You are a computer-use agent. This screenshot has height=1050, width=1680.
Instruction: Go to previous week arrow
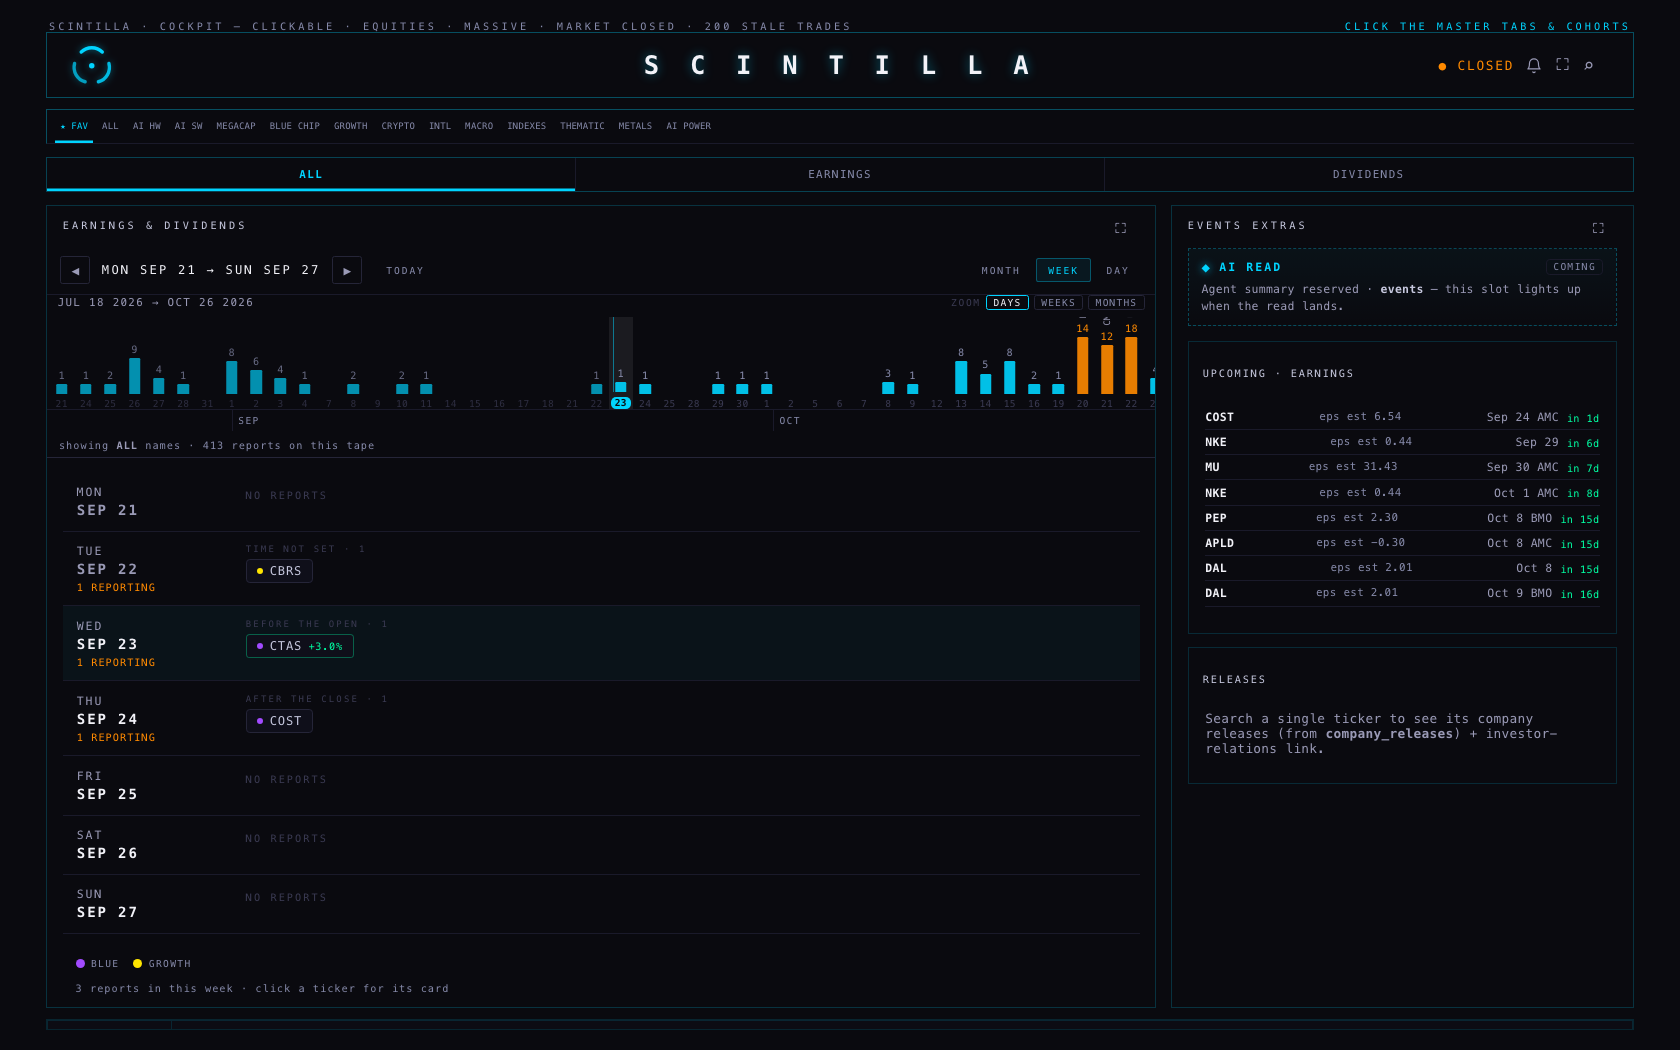point(75,270)
